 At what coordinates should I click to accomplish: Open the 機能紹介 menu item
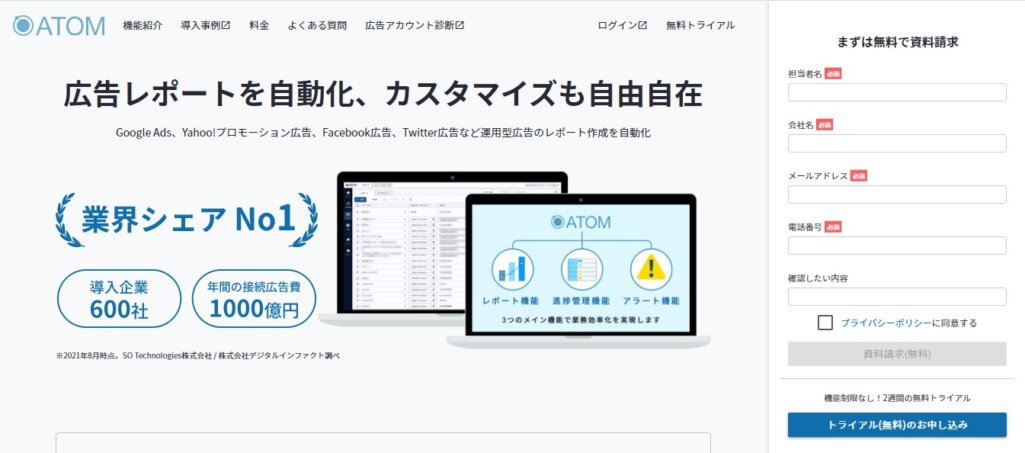click(143, 25)
